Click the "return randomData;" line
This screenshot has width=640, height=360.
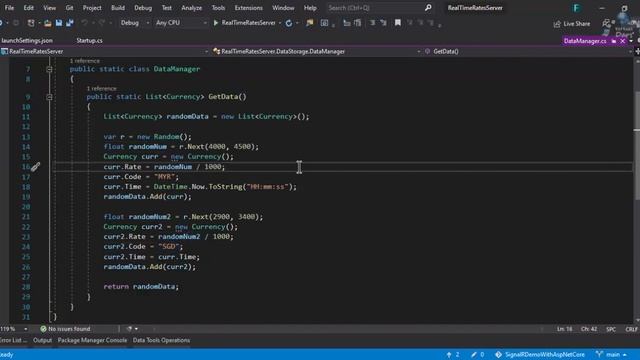click(x=141, y=287)
